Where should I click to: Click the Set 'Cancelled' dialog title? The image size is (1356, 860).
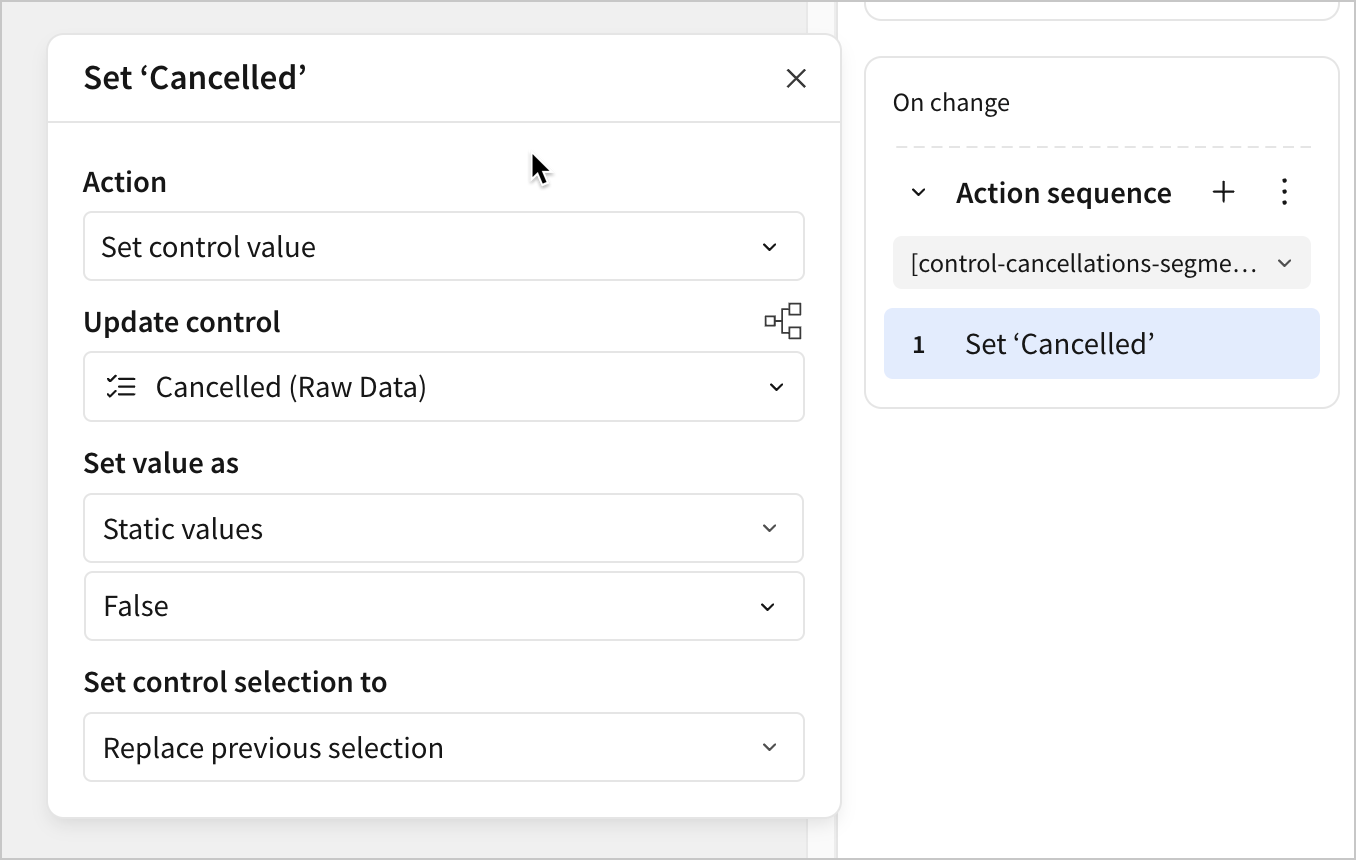(195, 78)
